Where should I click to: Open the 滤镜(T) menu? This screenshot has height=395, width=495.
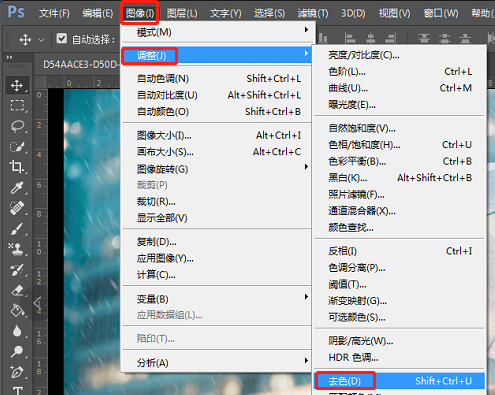tap(313, 13)
